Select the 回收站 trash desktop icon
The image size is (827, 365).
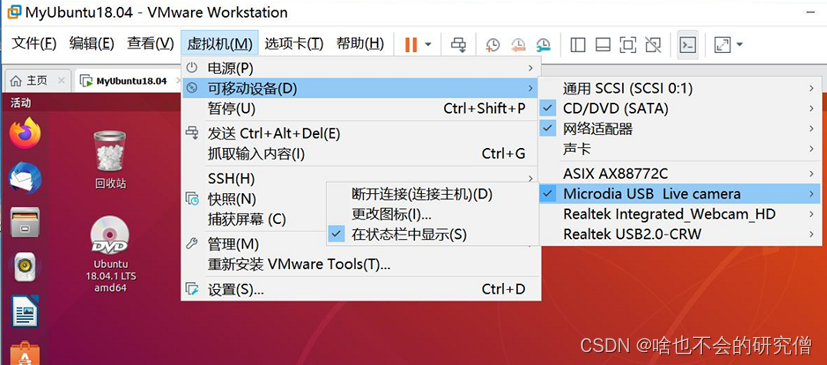click(110, 159)
